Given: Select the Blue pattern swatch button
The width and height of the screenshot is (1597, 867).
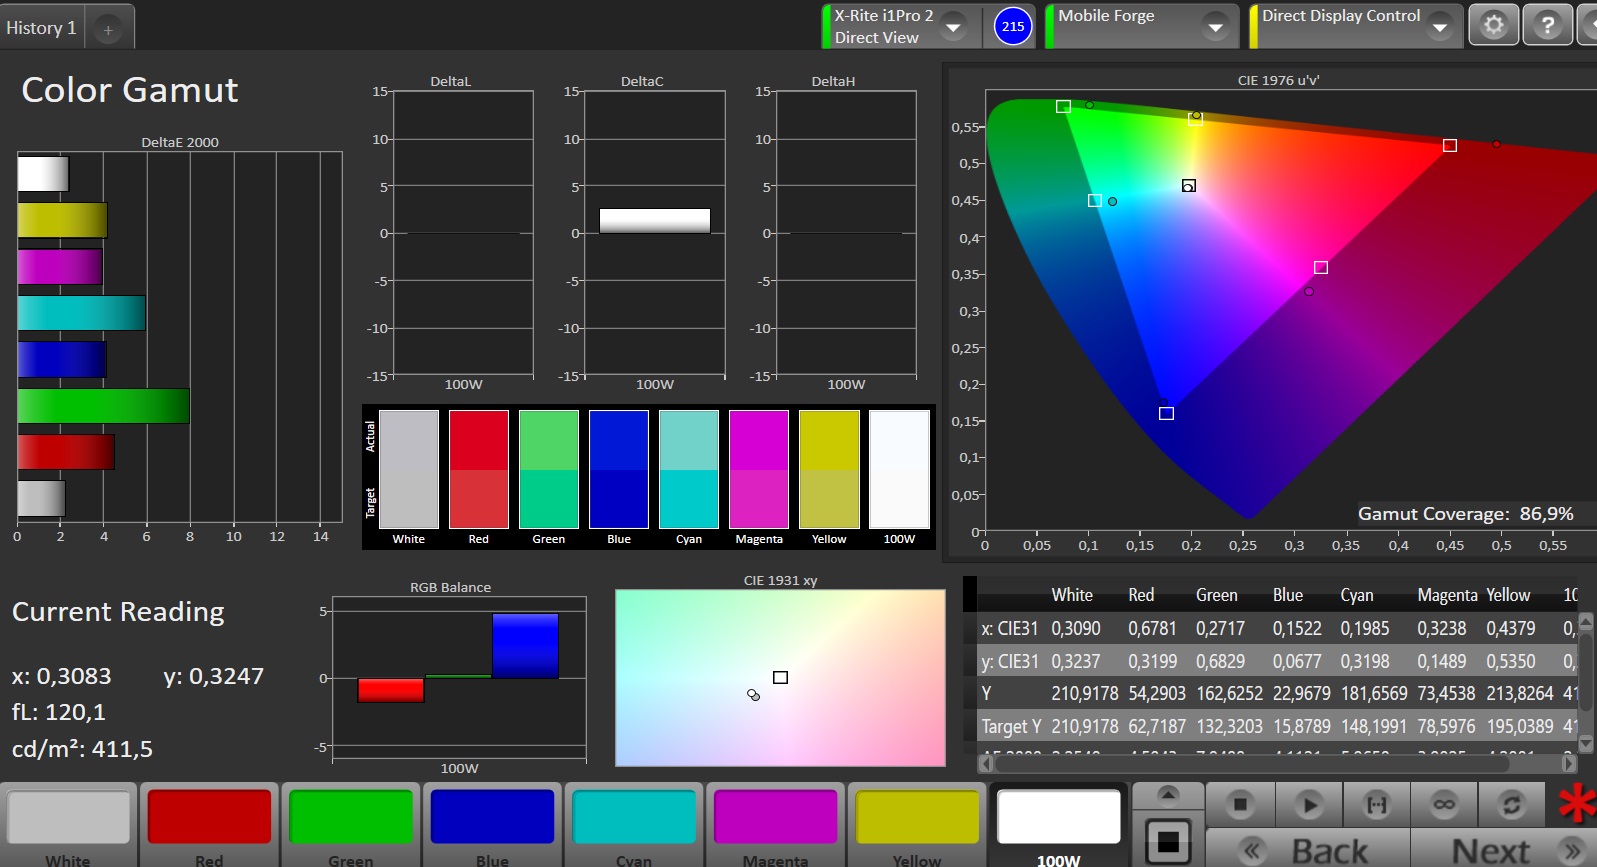Looking at the screenshot, I should (x=492, y=826).
